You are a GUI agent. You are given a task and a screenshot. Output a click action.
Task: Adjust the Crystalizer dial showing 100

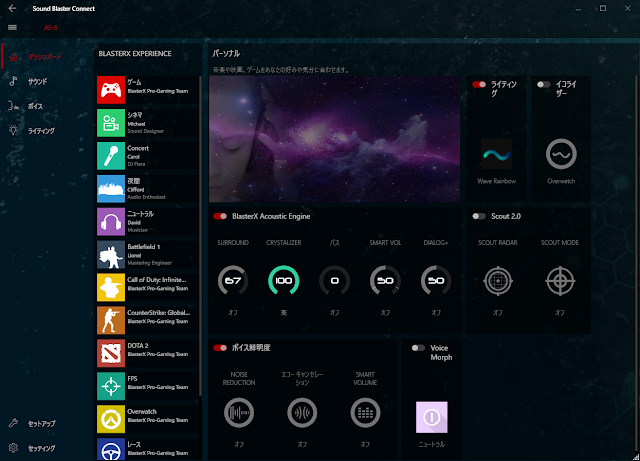pos(284,281)
